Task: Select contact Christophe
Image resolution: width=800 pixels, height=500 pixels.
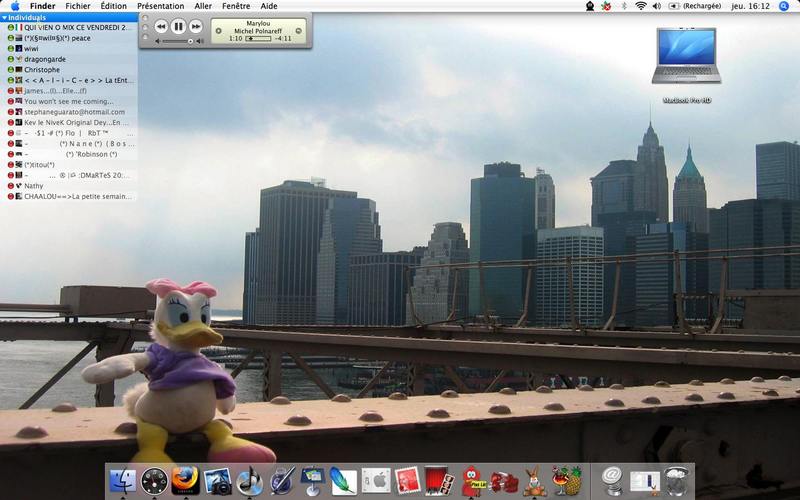Action: pos(69,70)
